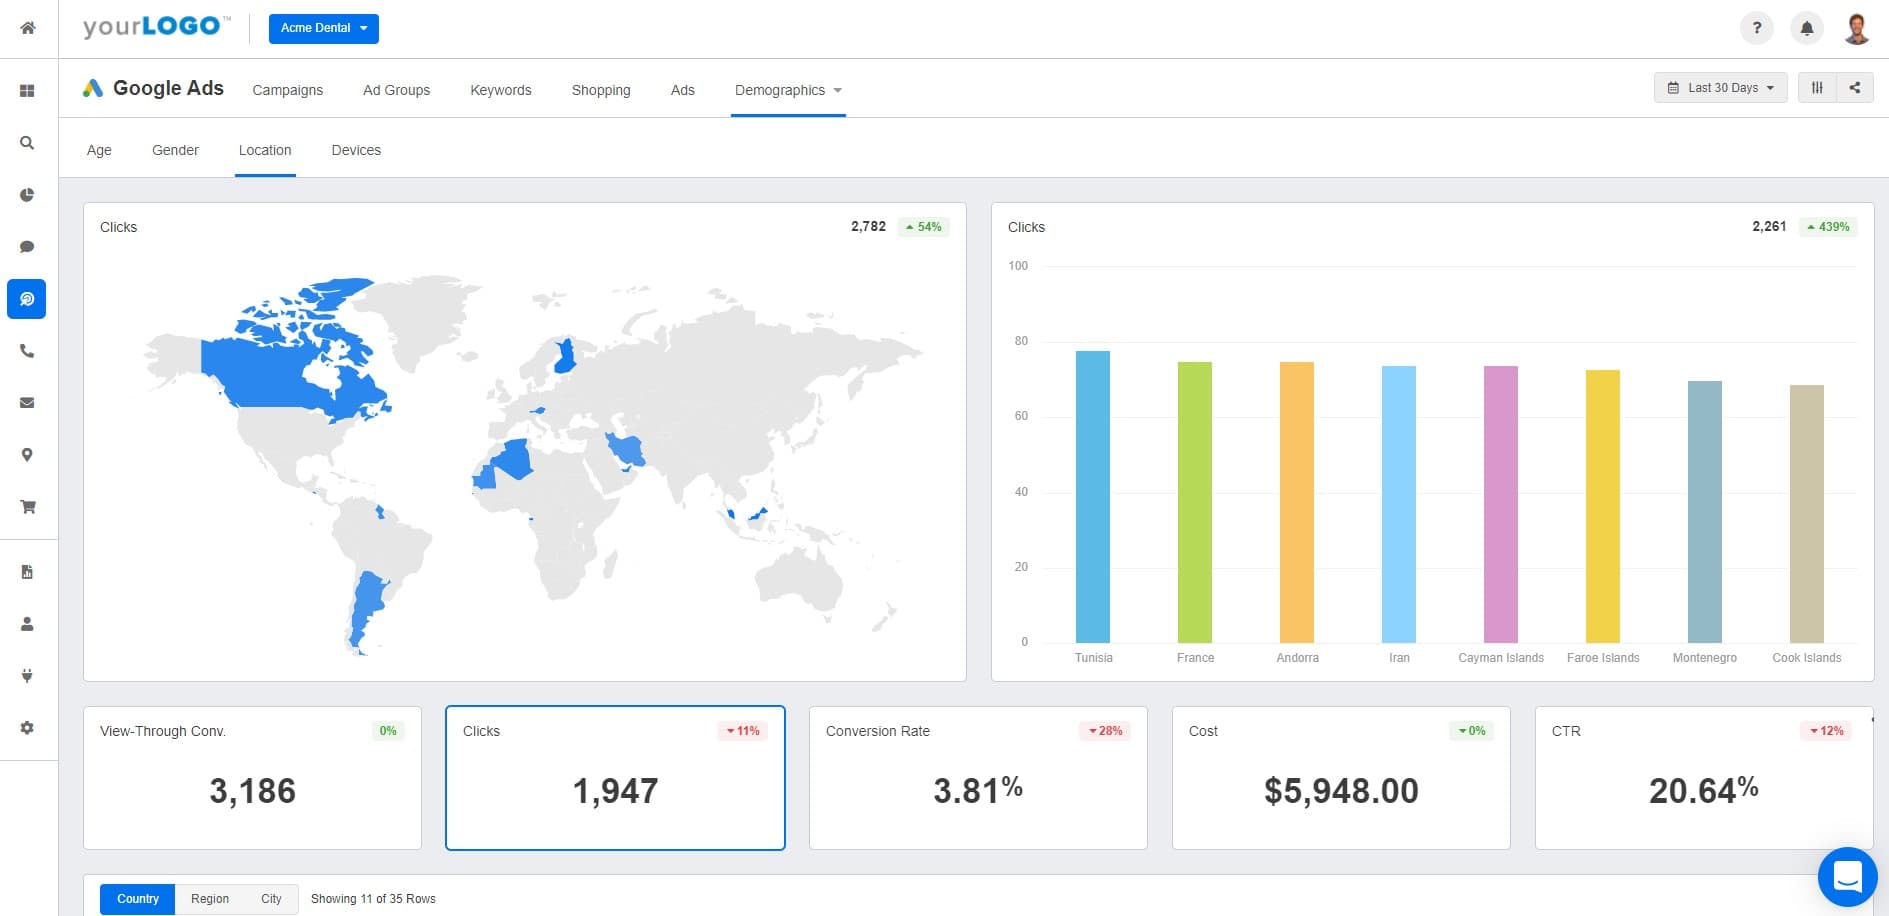
Task: Open the dashboard grid icon
Action: tap(27, 91)
